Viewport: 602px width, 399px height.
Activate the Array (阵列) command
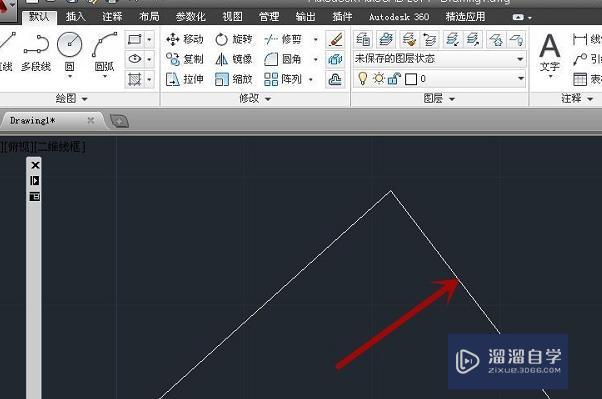(283, 79)
